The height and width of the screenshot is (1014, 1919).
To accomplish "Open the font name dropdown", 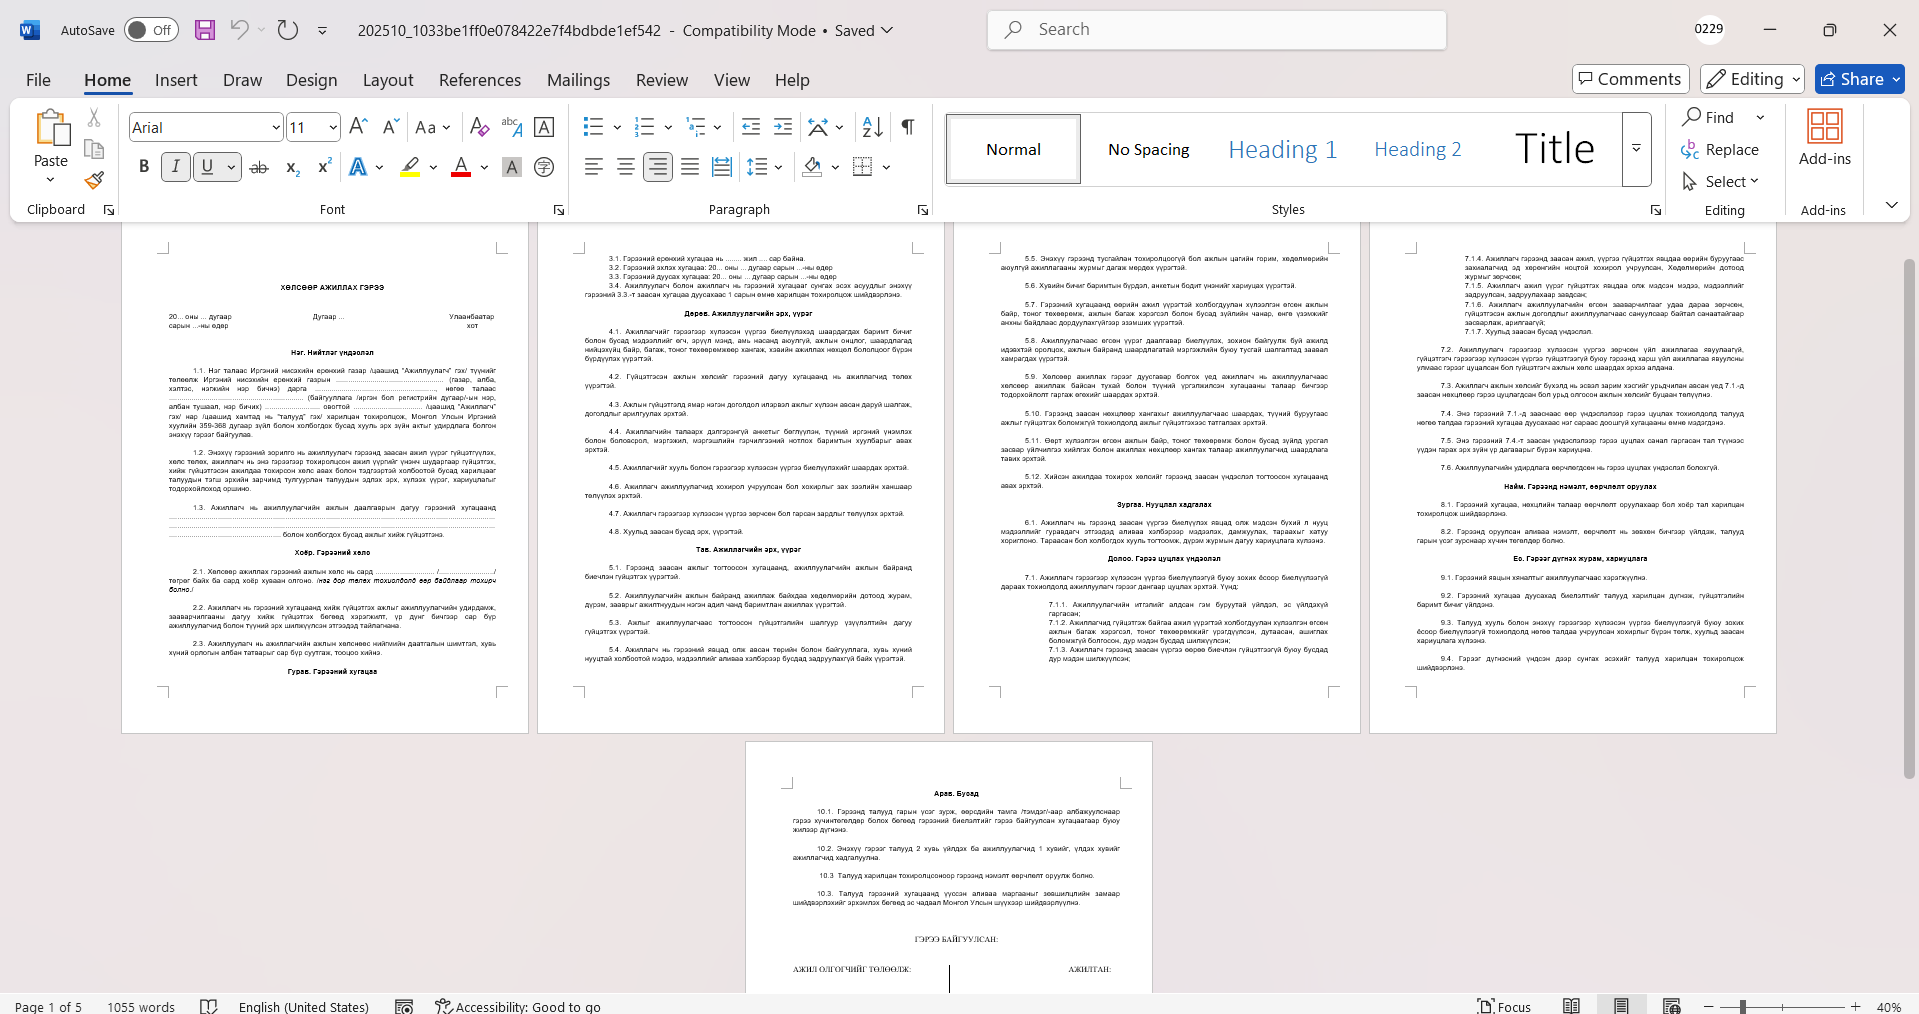I will coord(276,127).
